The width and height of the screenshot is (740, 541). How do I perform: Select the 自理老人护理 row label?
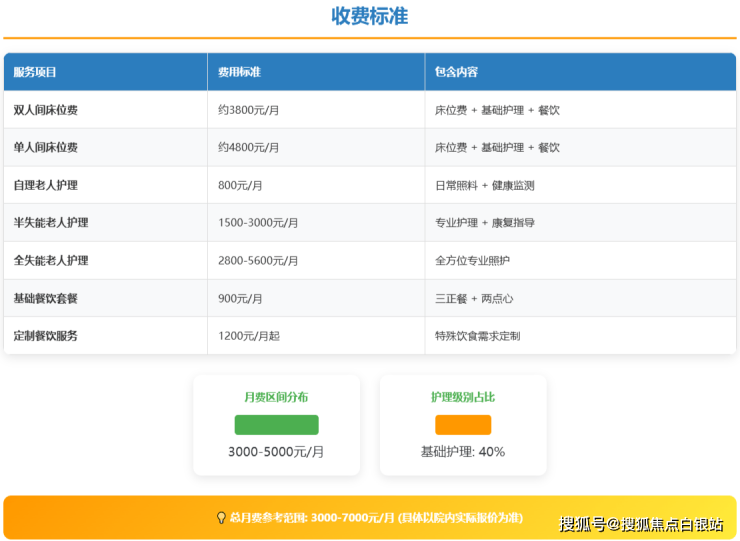pyautogui.click(x=46, y=185)
